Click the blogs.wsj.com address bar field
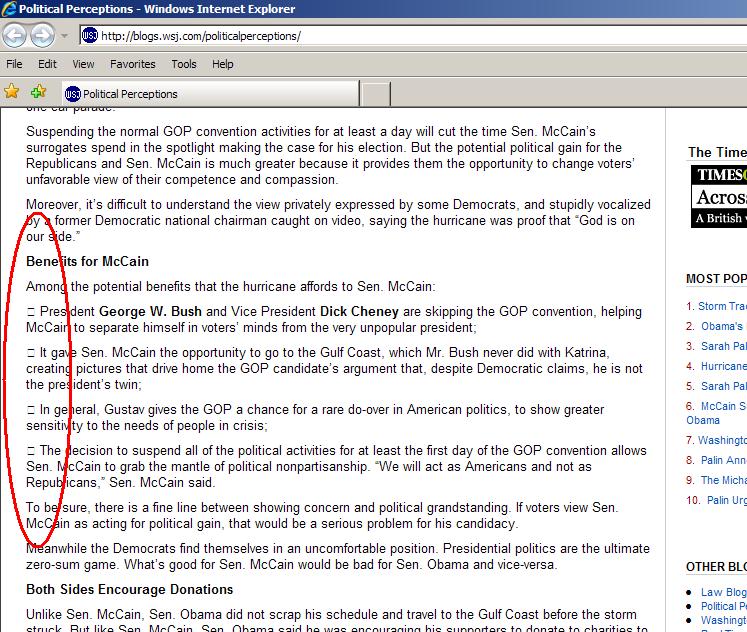 pos(413,36)
